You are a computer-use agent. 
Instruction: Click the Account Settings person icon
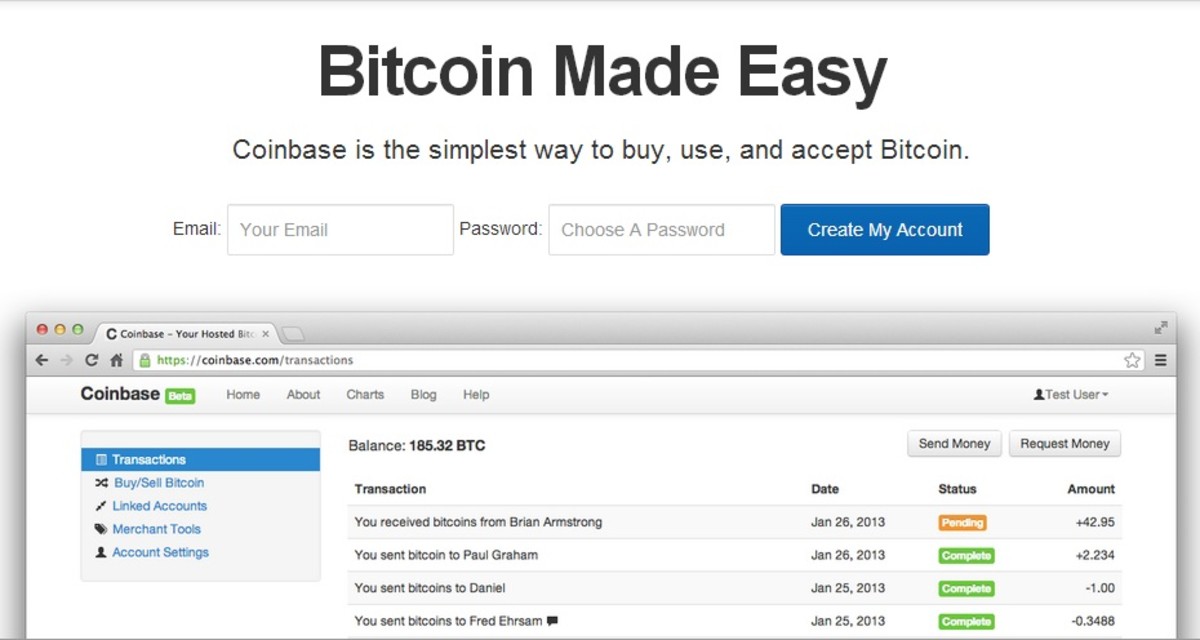[101, 552]
